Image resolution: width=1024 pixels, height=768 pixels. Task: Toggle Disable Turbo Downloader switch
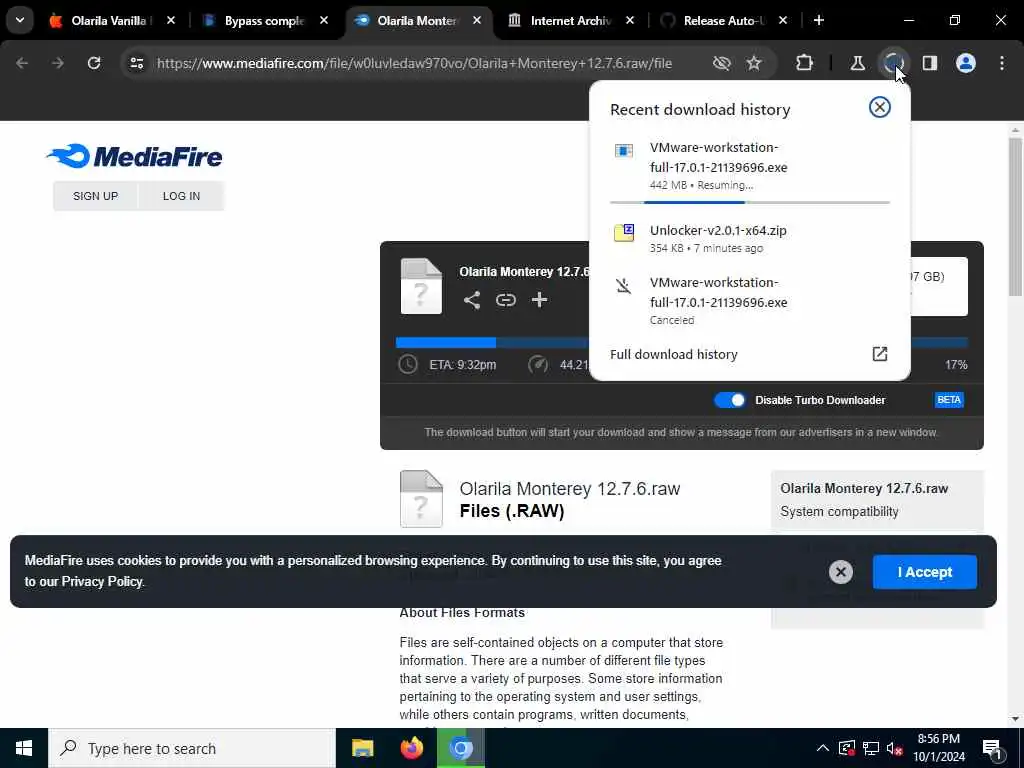pyautogui.click(x=729, y=400)
